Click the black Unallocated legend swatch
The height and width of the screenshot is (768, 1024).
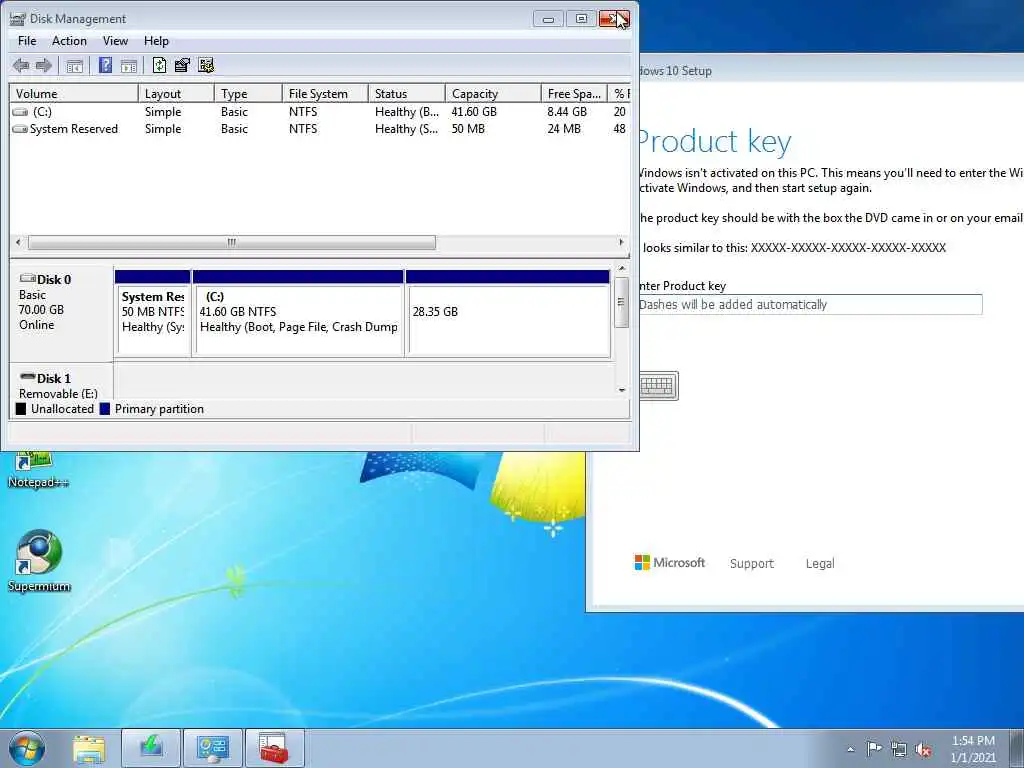pos(21,409)
